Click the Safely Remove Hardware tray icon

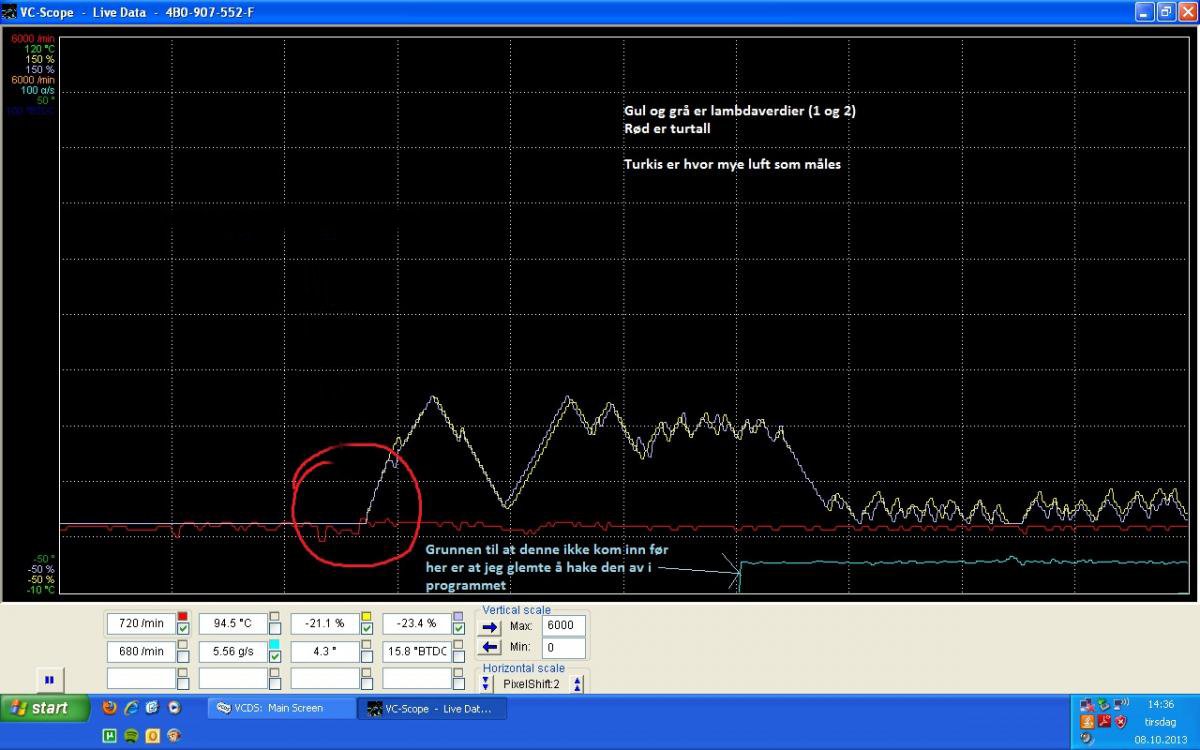tap(1103, 704)
